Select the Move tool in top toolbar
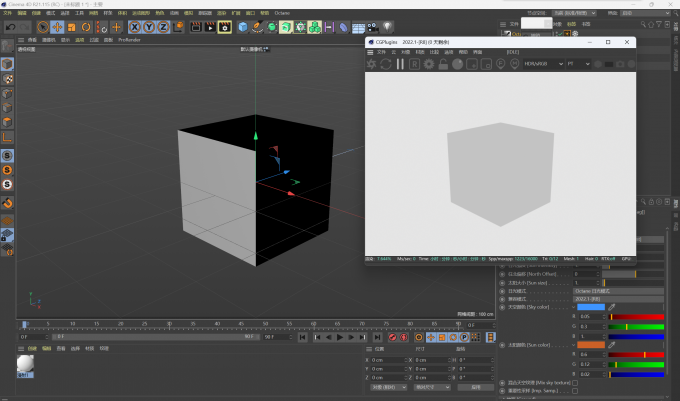Viewport: 680px width, 401px height. [x=57, y=27]
